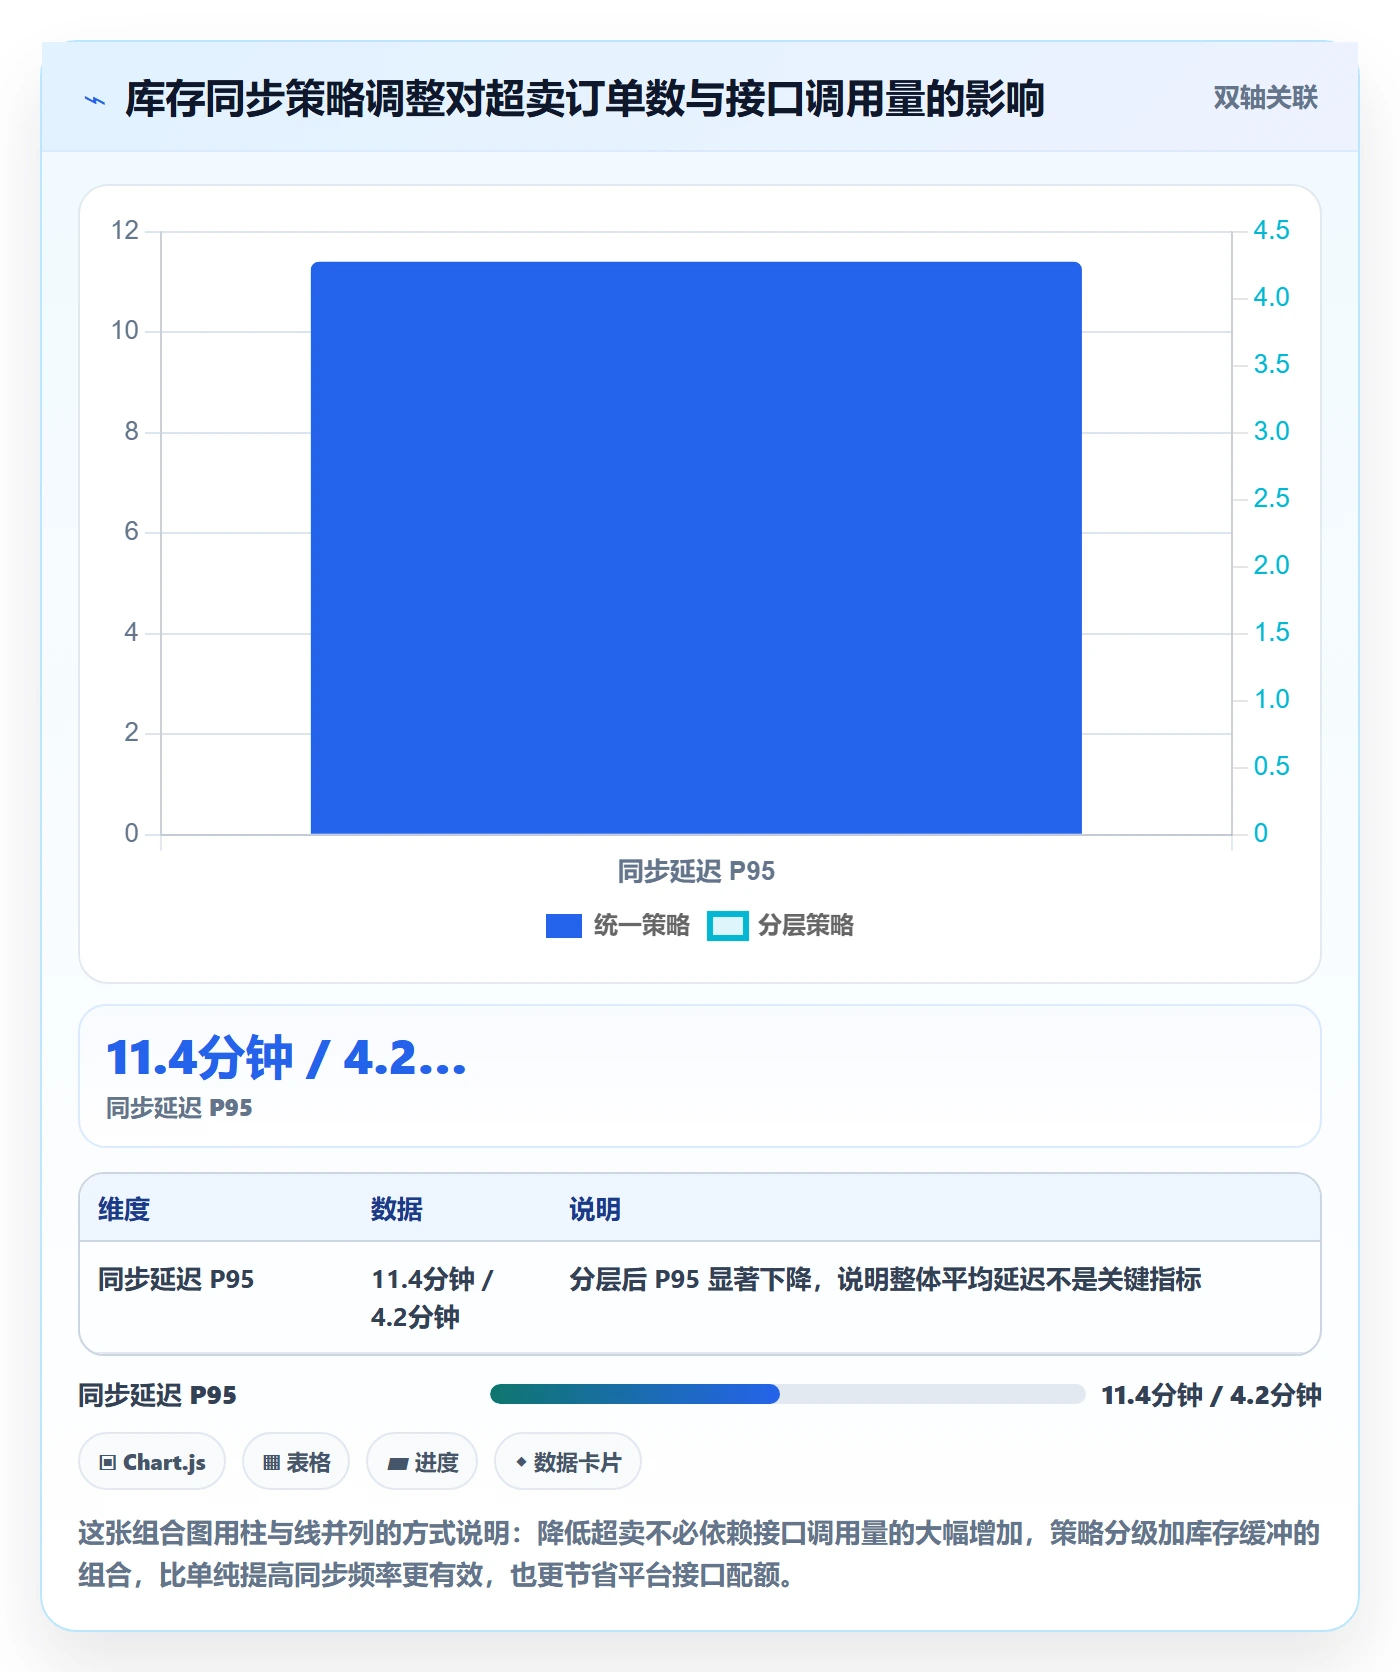This screenshot has height=1672, width=1400.
Task: Toggle the 分层策略 legend item
Action: pyautogui.click(x=781, y=926)
